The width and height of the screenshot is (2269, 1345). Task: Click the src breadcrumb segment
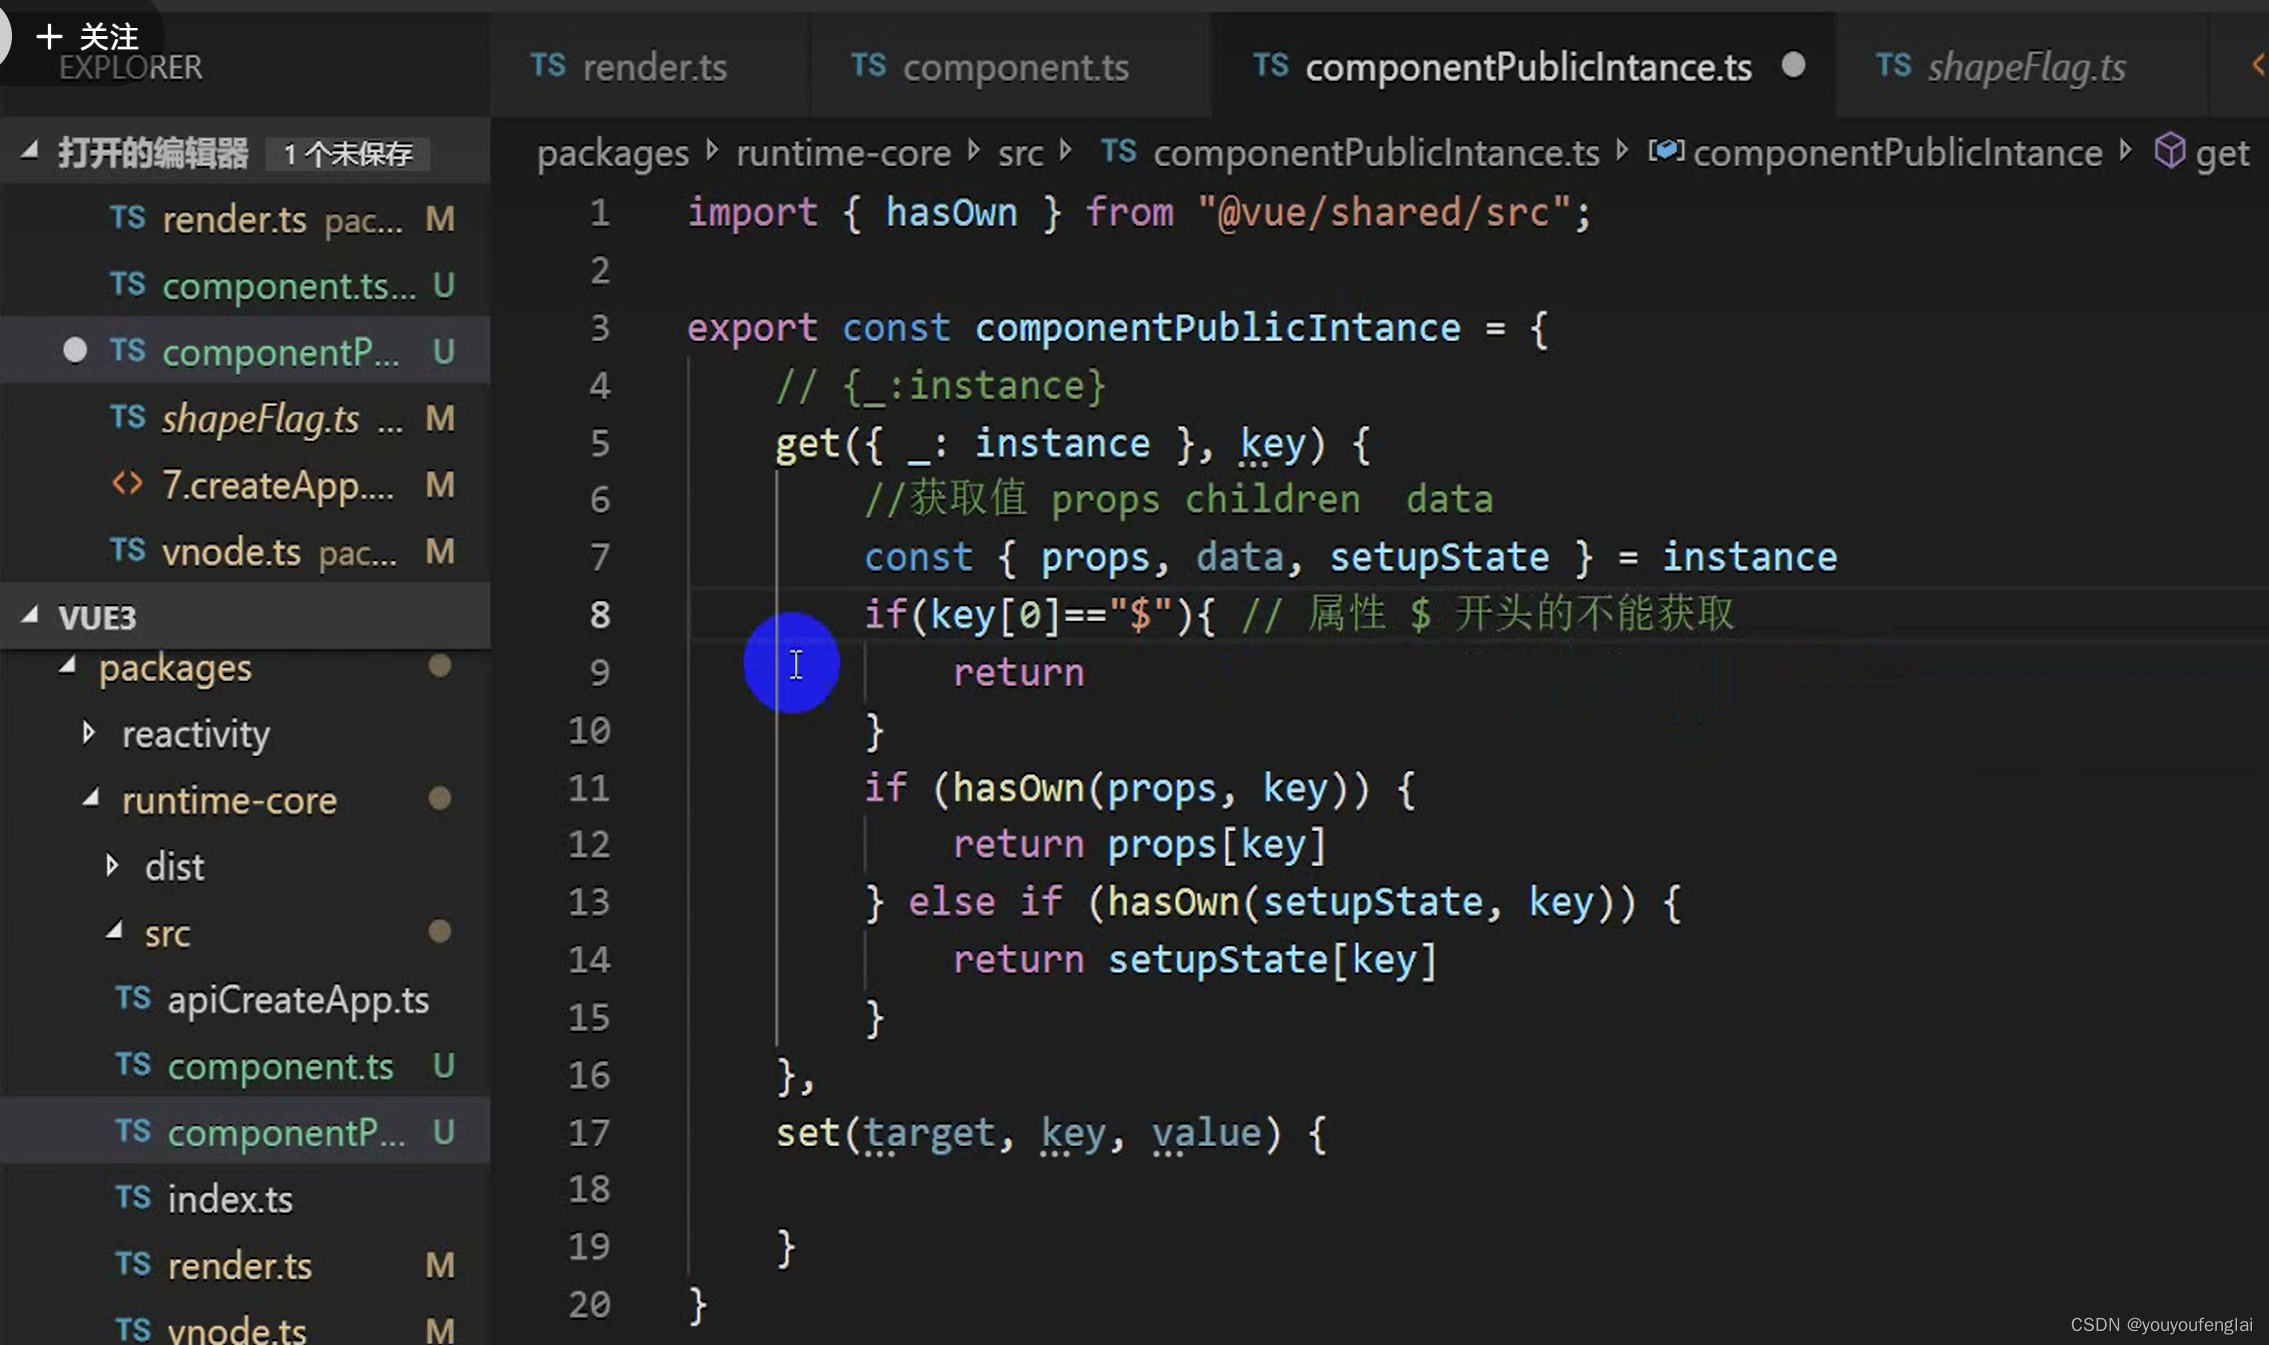(x=1020, y=153)
